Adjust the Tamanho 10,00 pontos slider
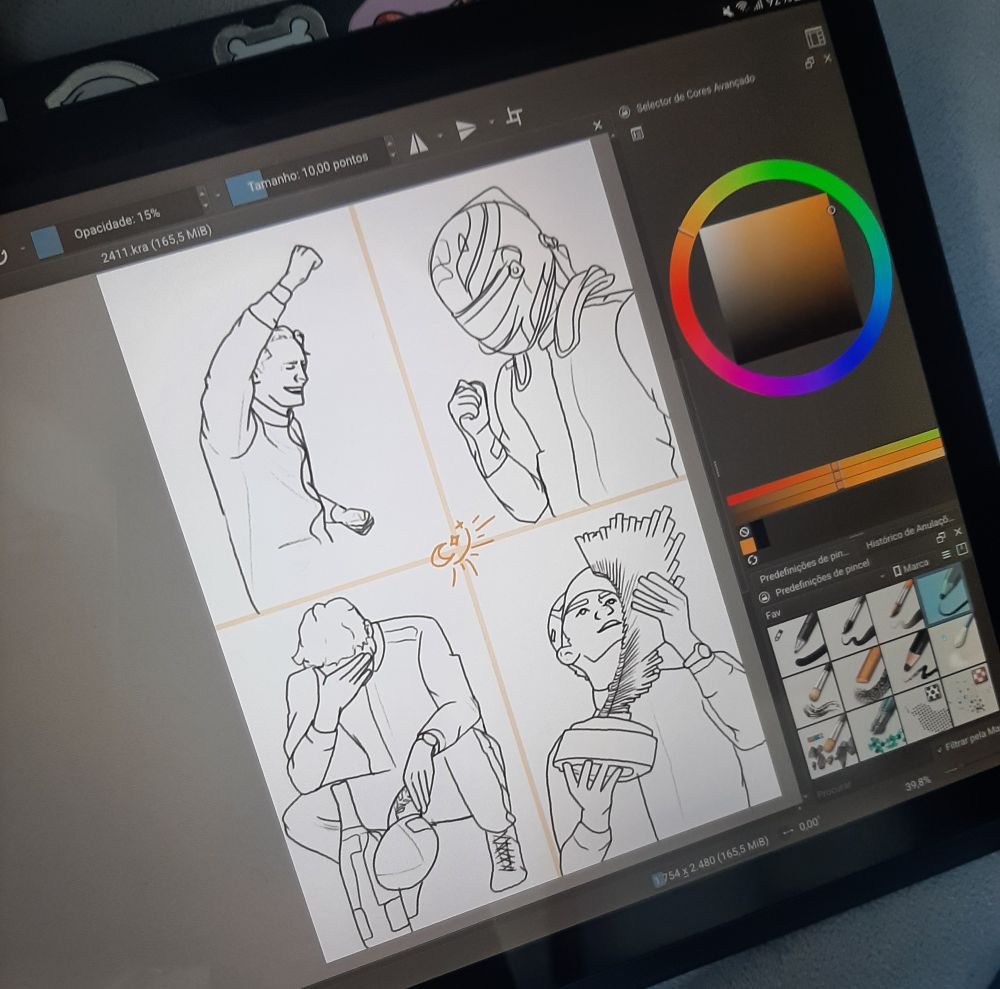This screenshot has width=1000, height=989. click(309, 170)
